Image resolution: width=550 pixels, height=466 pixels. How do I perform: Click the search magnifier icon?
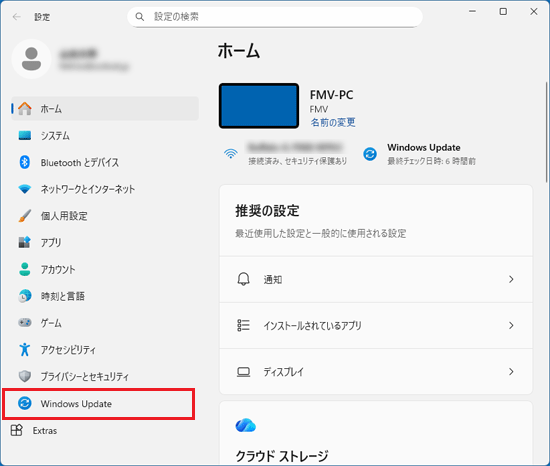140,17
